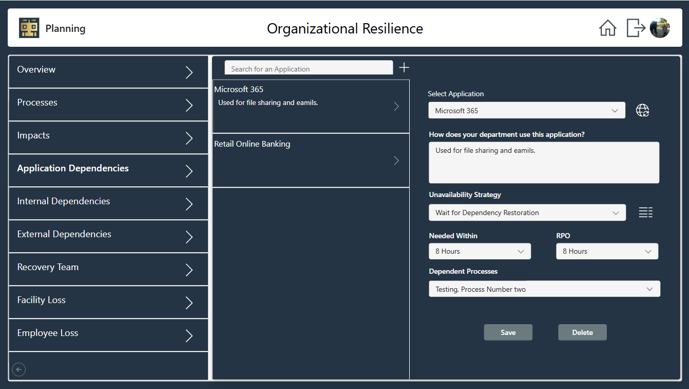The height and width of the screenshot is (389, 689).
Task: Expand the Dependent Processes dropdown
Action: 544,289
